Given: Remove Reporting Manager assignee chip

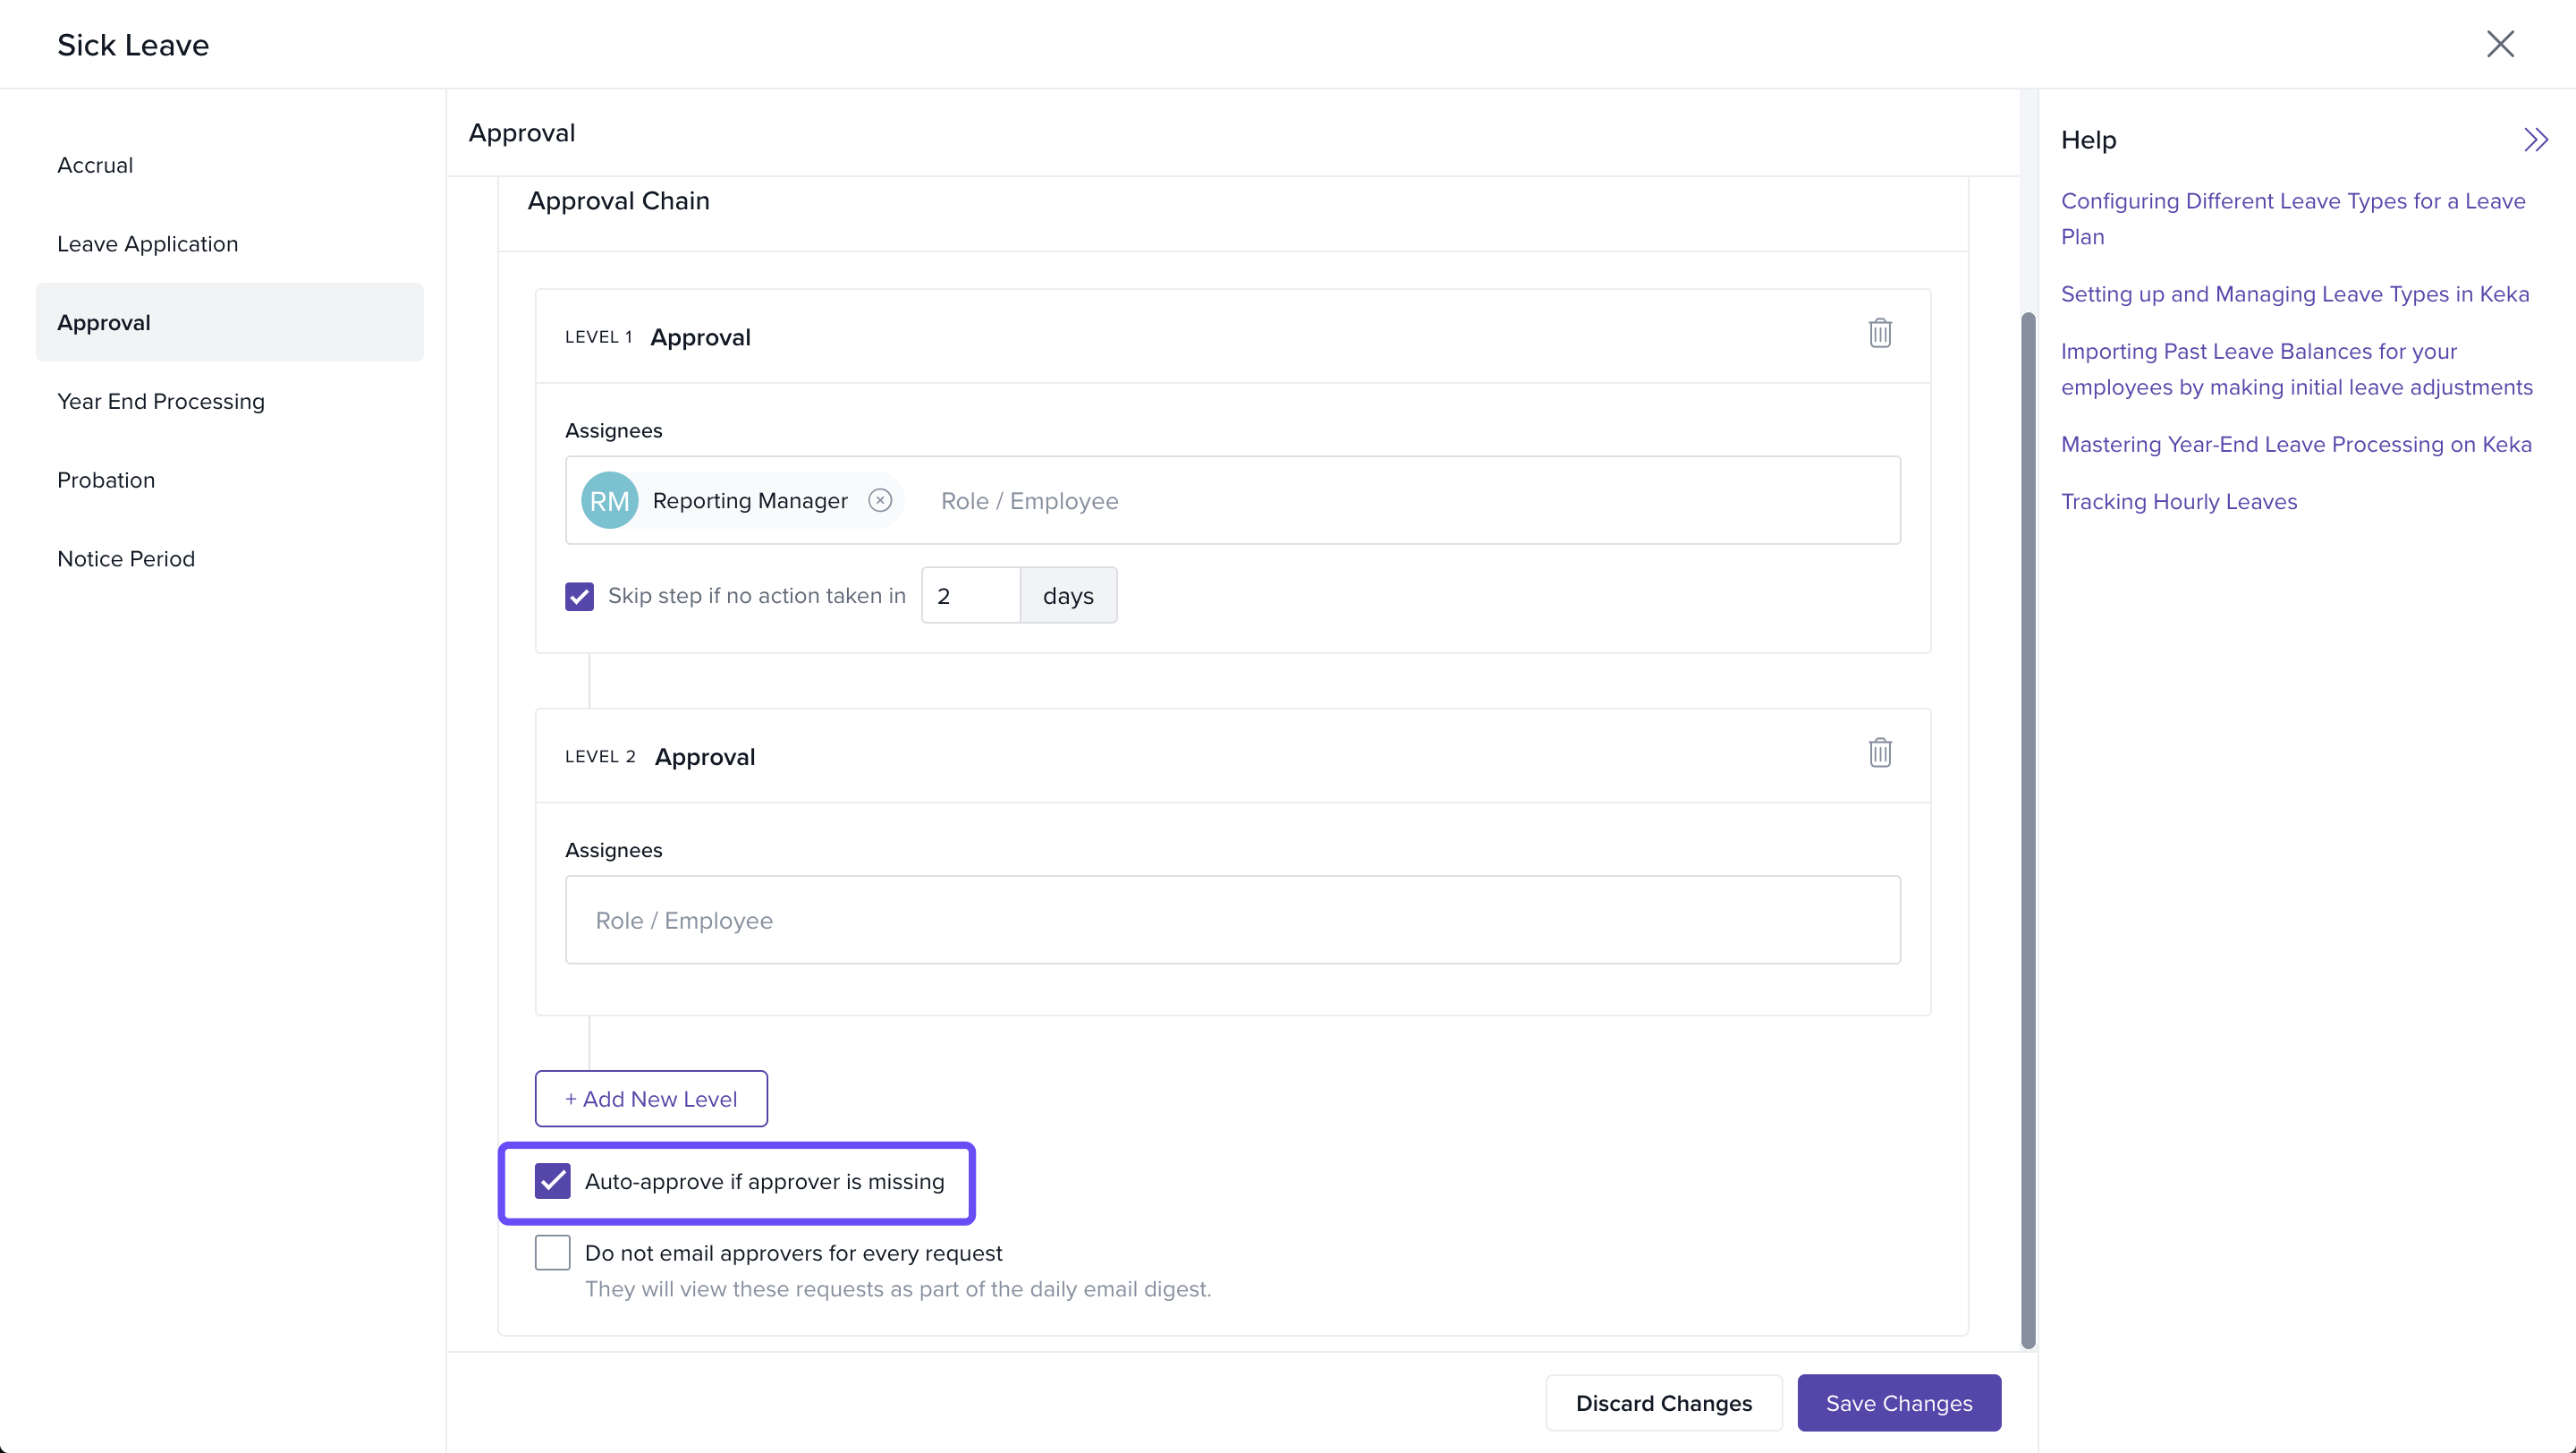Looking at the screenshot, I should [x=879, y=500].
